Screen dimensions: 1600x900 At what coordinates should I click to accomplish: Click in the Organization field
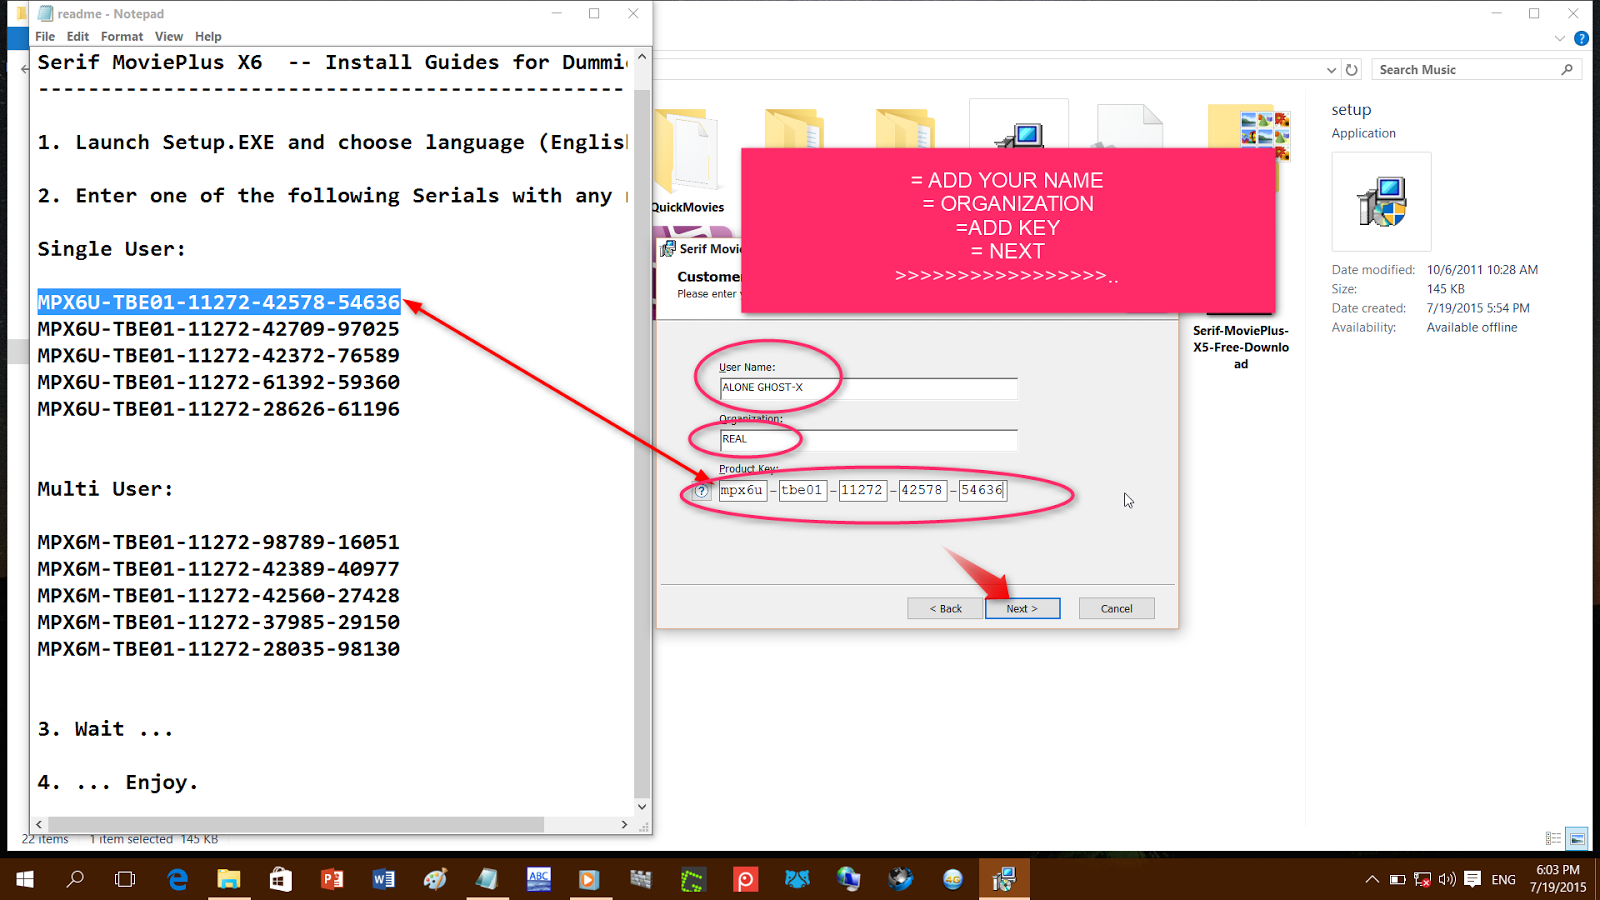pos(868,440)
